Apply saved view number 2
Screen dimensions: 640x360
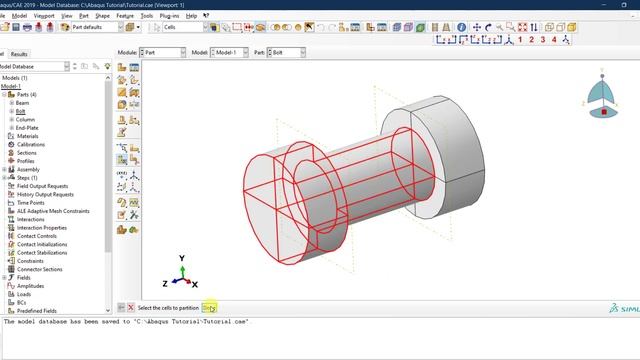coord(531,40)
